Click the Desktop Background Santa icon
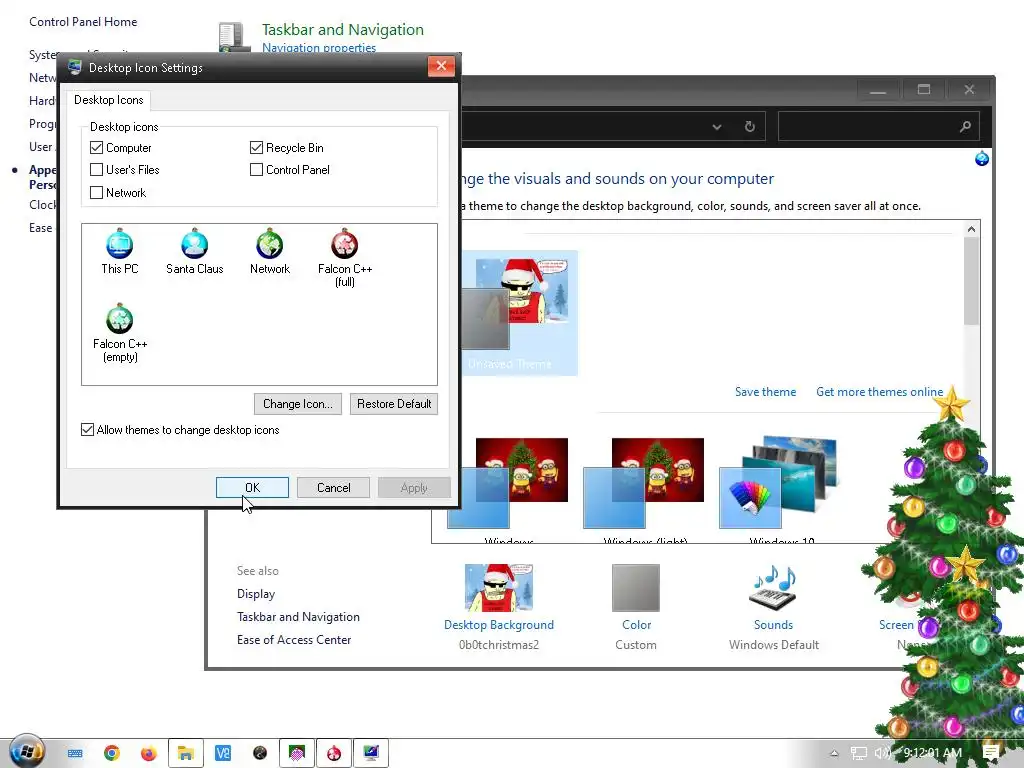Viewport: 1024px width, 768px height. tap(498, 587)
